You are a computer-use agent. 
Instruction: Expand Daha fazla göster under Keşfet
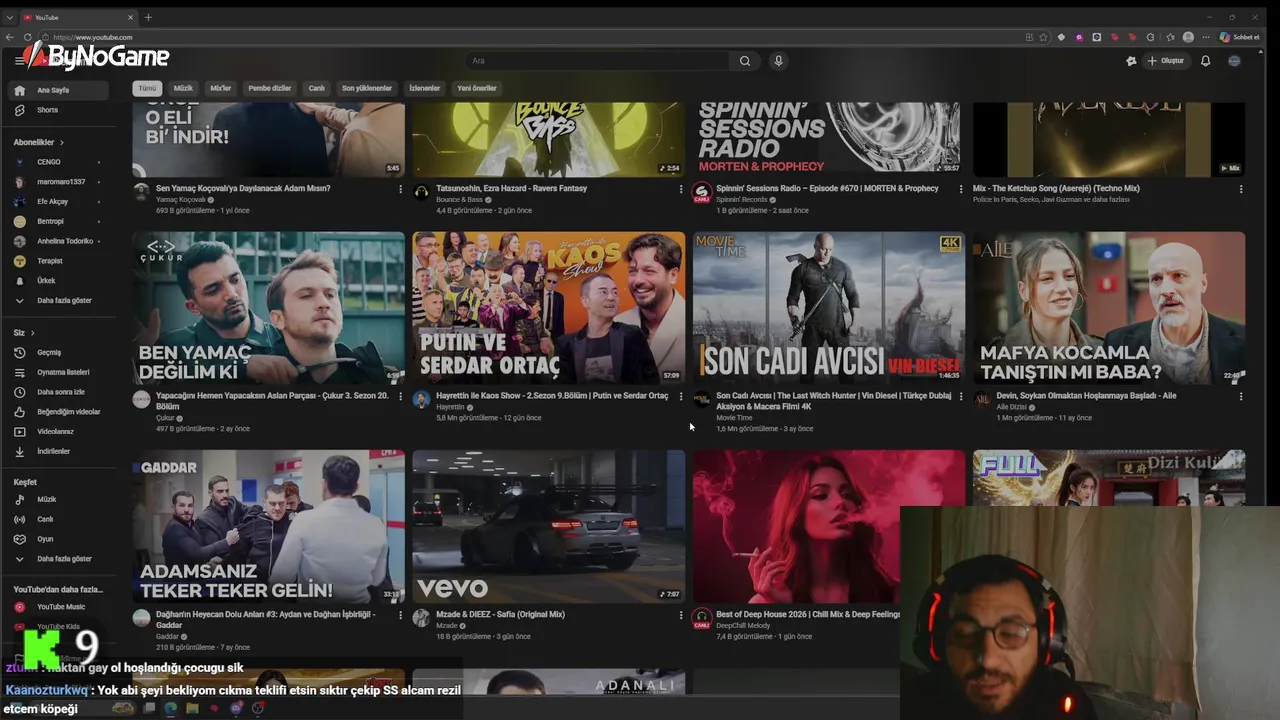(60, 559)
